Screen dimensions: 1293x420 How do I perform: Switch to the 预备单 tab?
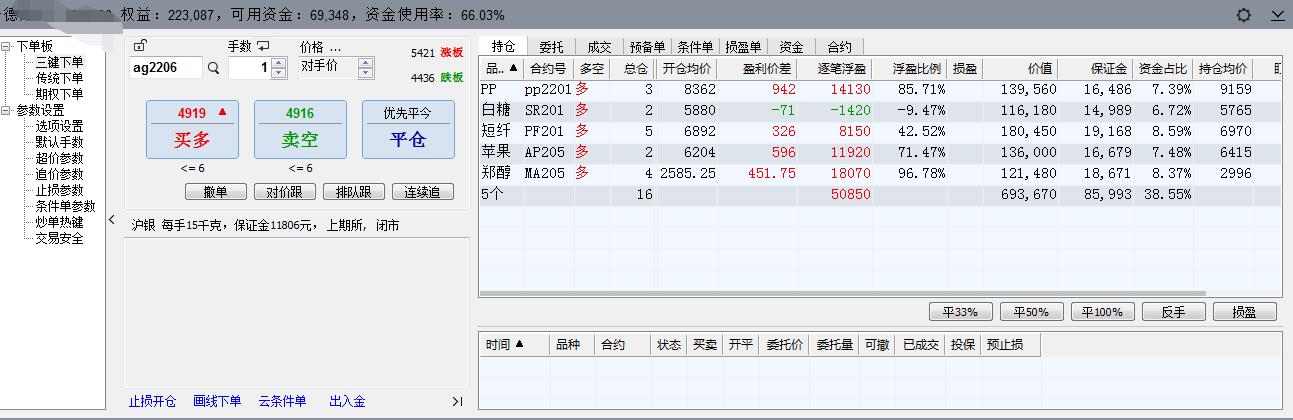point(647,47)
